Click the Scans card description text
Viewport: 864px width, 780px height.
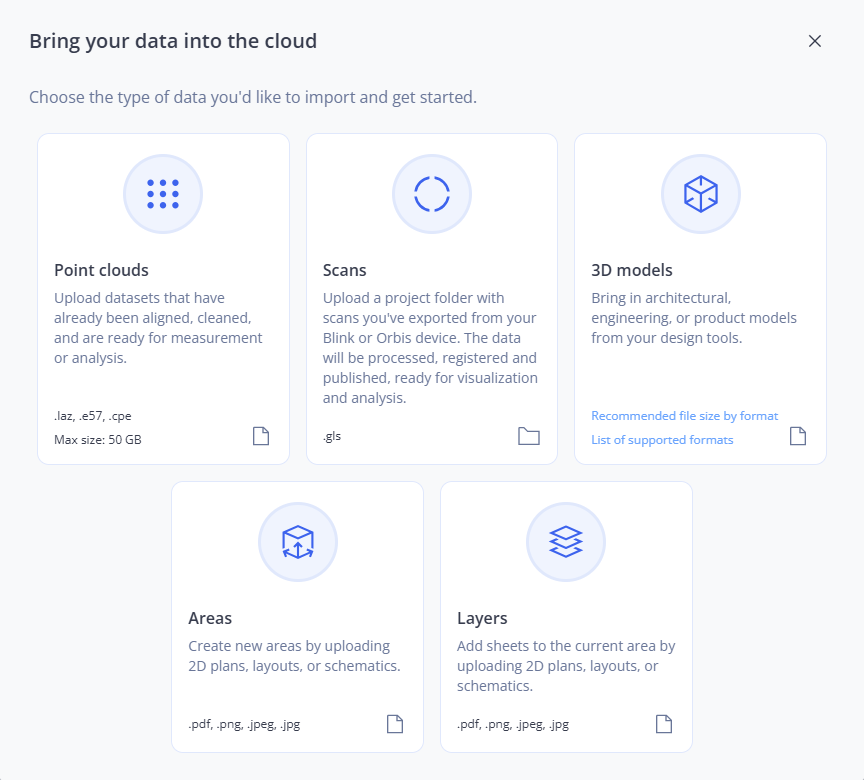(430, 348)
